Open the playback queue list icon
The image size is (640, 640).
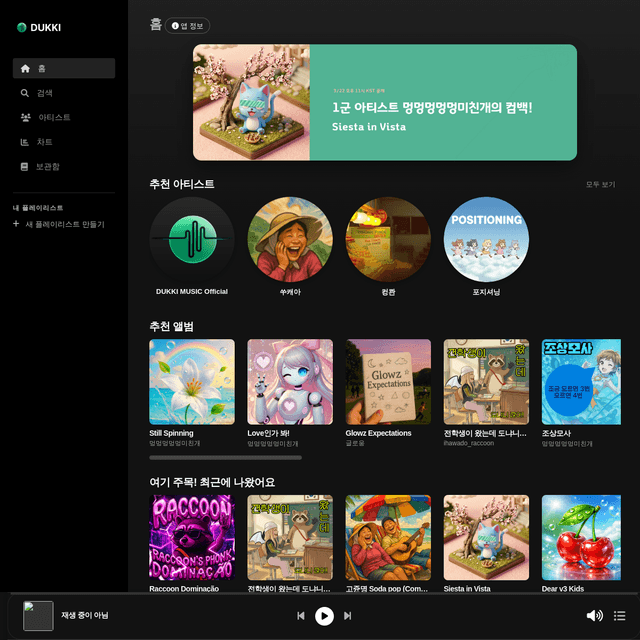coord(620,616)
